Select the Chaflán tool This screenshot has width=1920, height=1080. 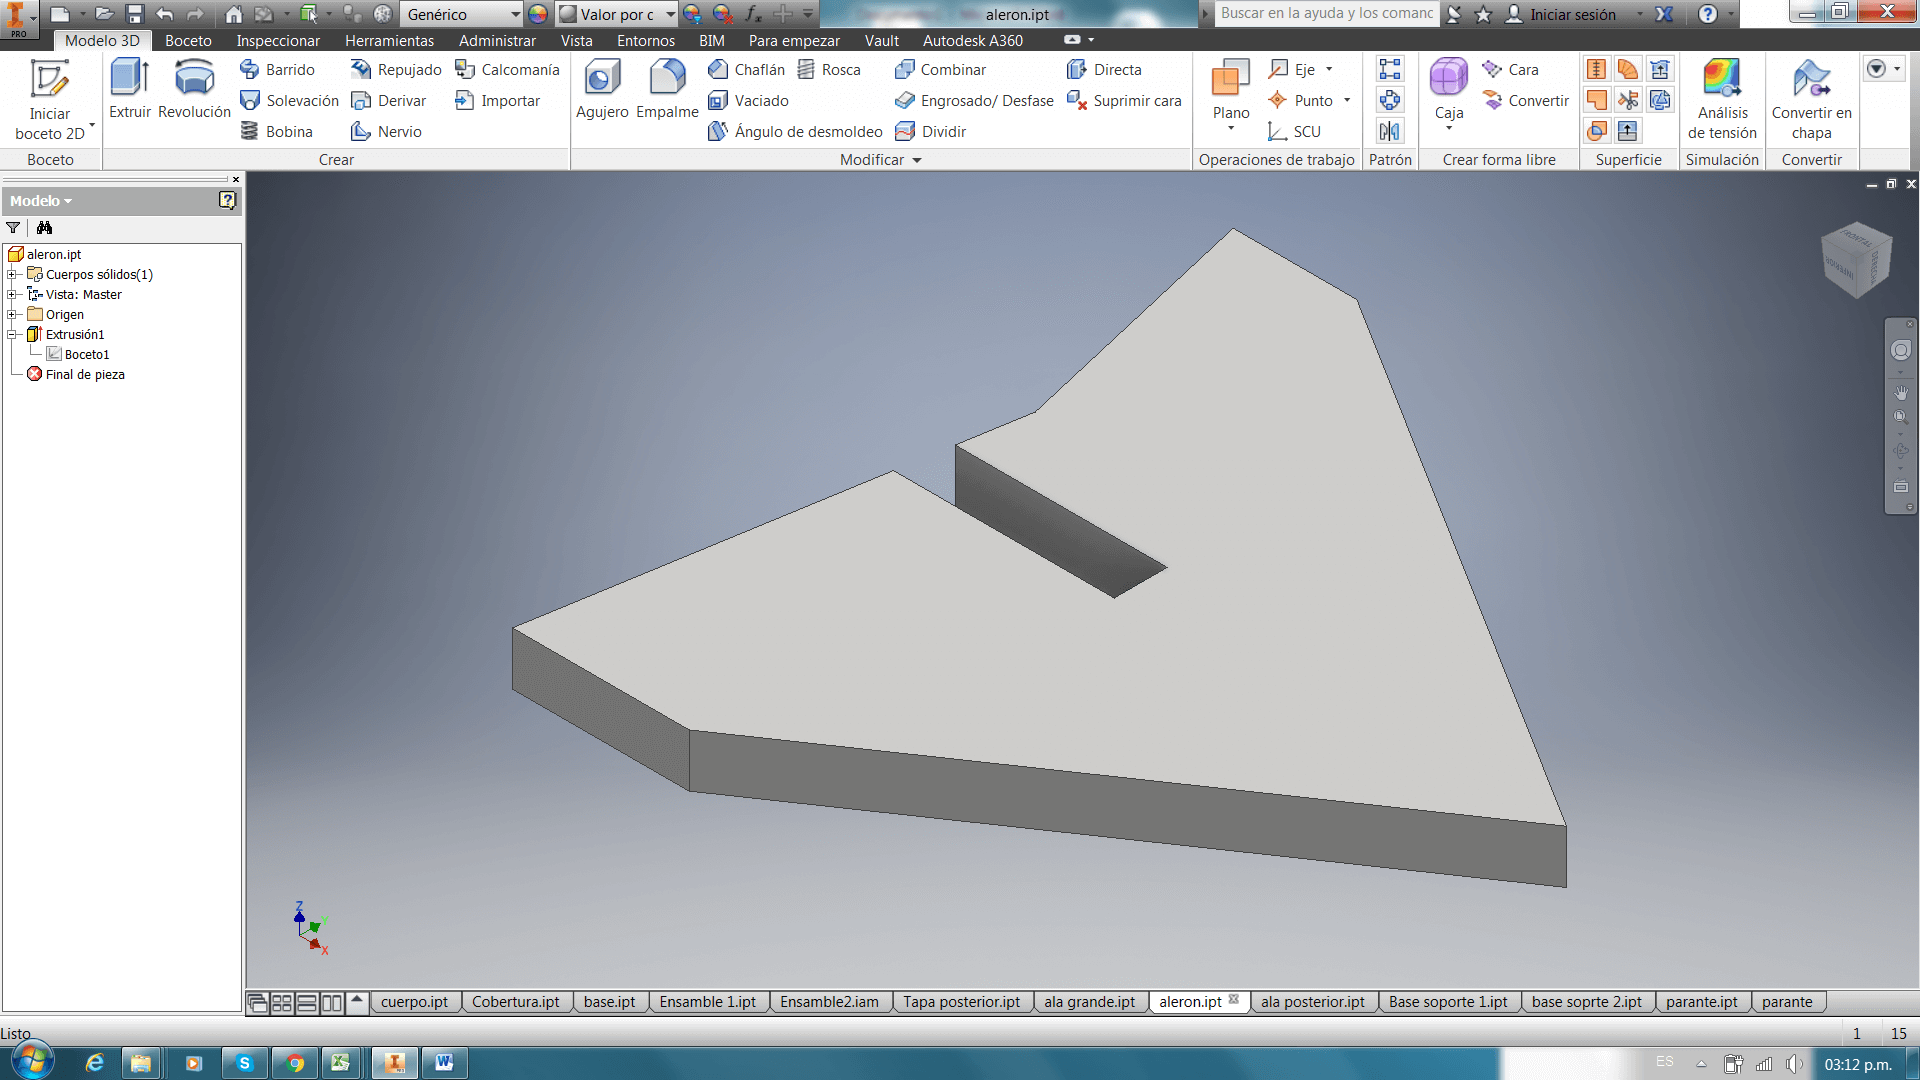(746, 69)
